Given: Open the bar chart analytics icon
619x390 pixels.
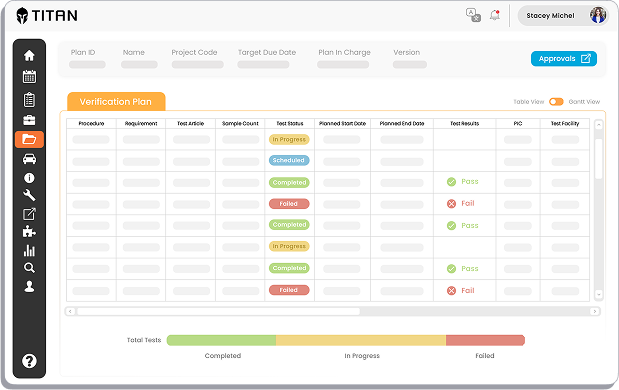Looking at the screenshot, I should [x=29, y=251].
